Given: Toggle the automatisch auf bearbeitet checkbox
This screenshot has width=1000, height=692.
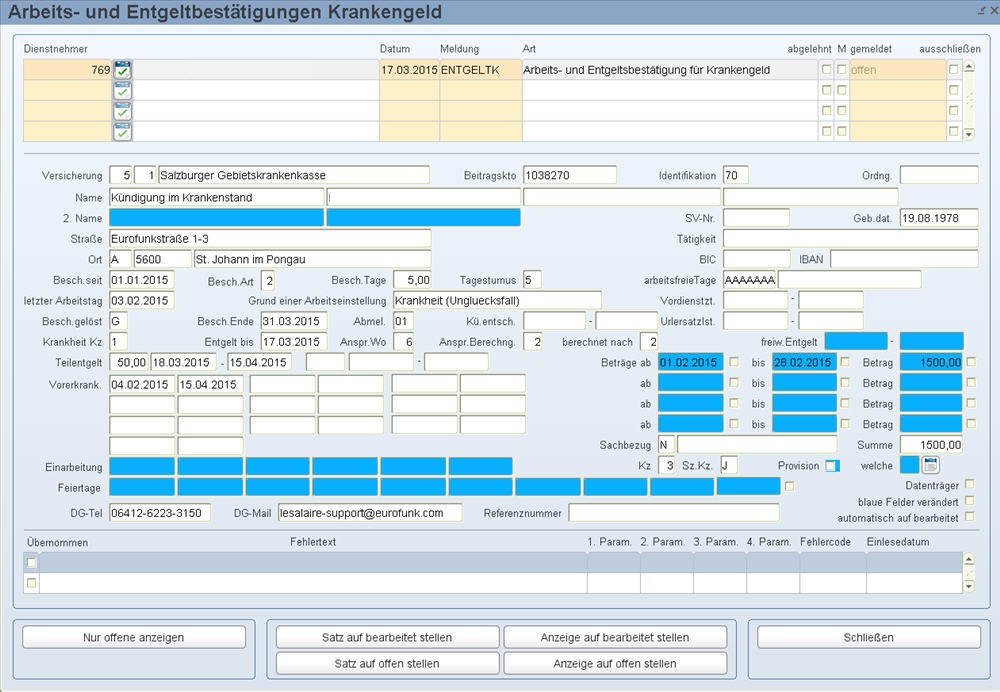Looking at the screenshot, I should pyautogui.click(x=969, y=517).
